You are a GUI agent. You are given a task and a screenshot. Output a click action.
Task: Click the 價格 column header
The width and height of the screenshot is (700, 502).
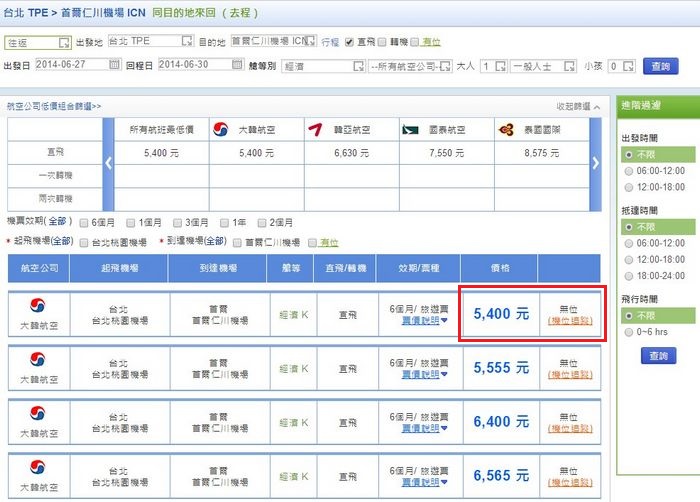pos(499,268)
